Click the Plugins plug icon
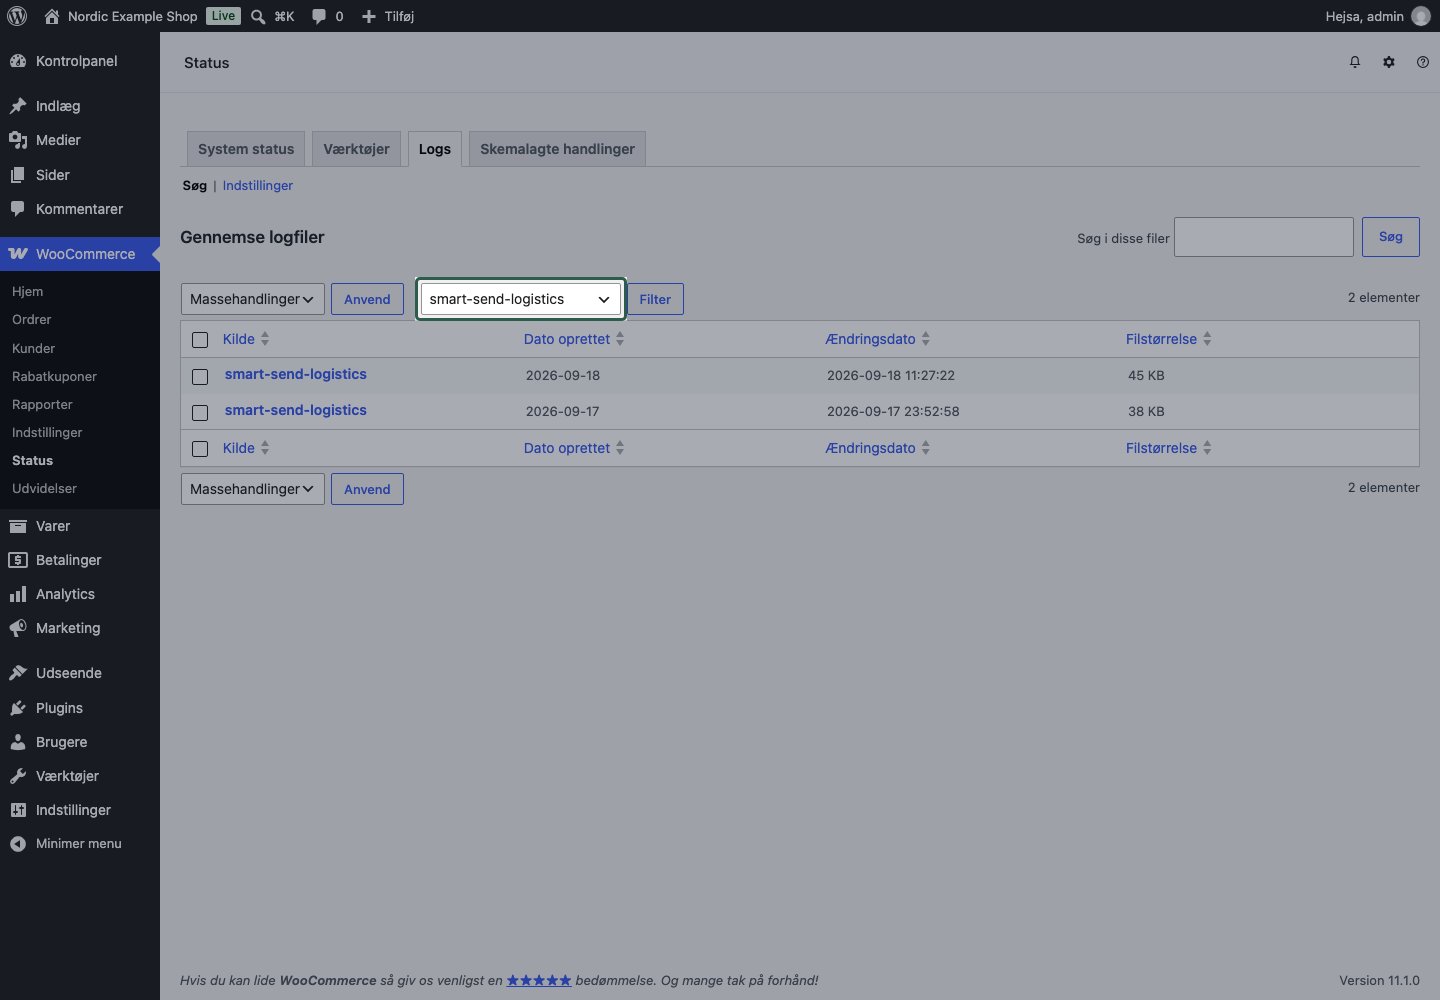Viewport: 1440px width, 1000px height. click(x=18, y=708)
